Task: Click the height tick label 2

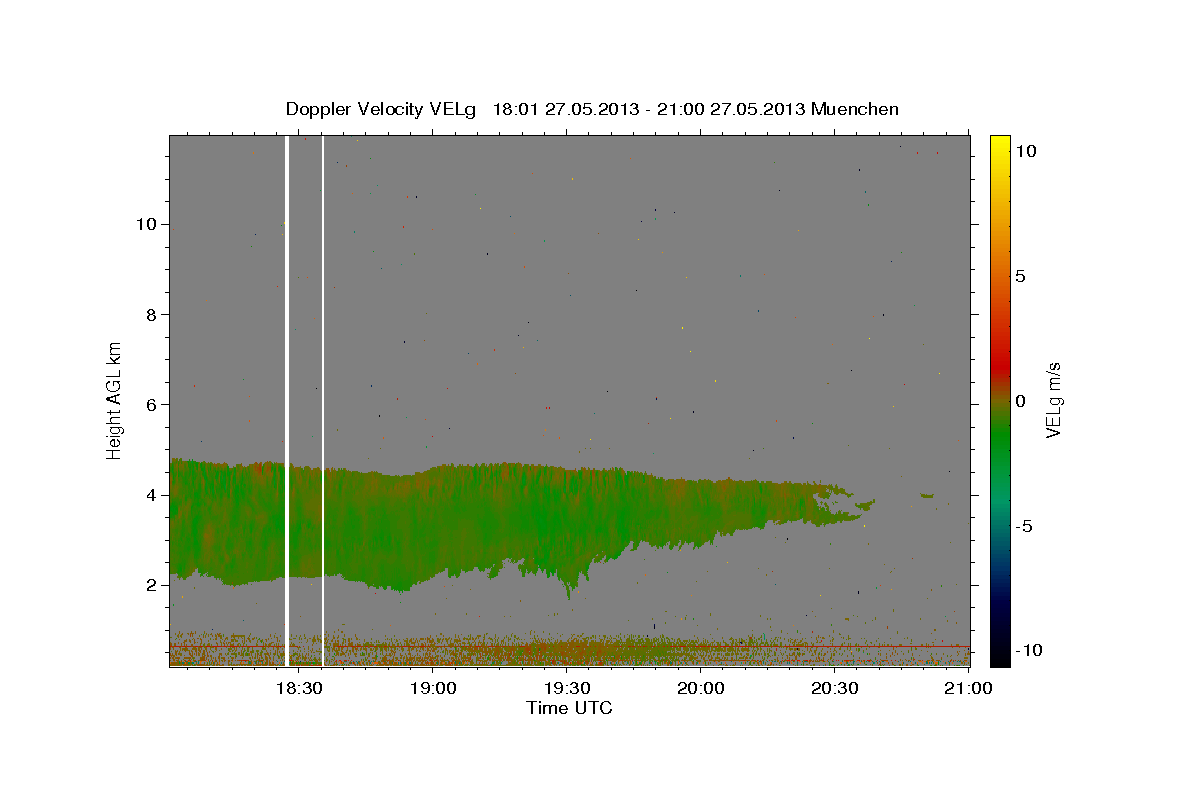Action: point(150,585)
